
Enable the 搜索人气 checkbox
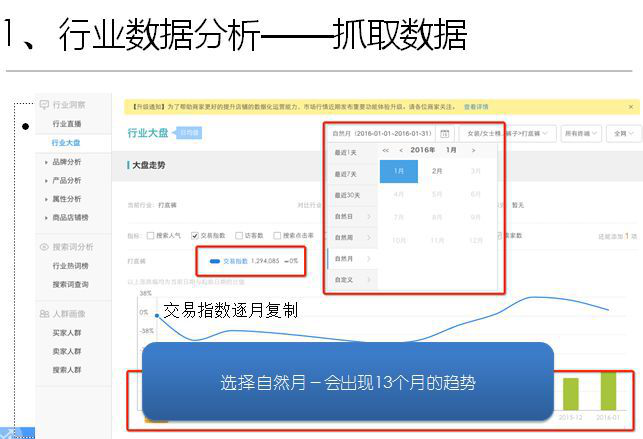(149, 236)
